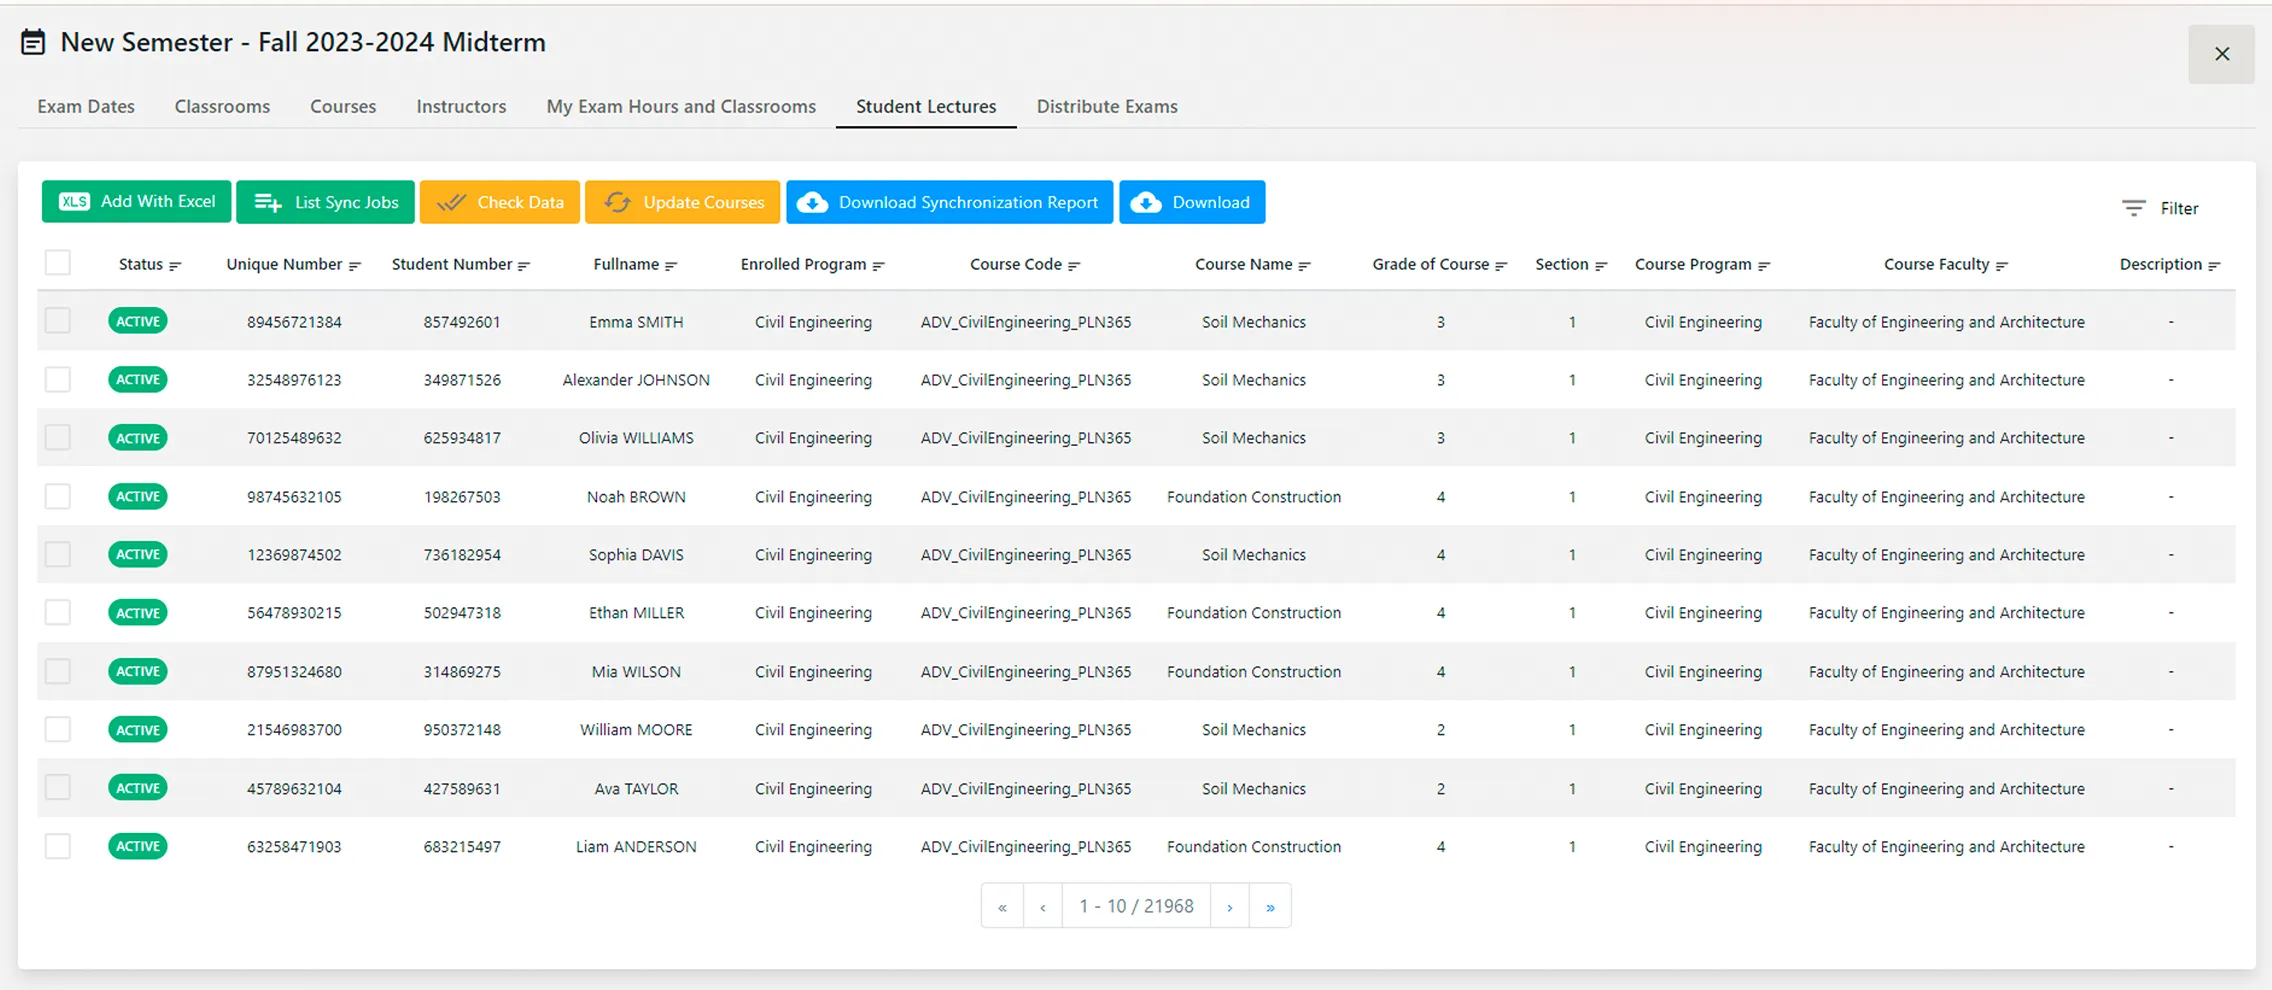Click the blue Download cloud button
Image resolution: width=2272 pixels, height=990 pixels.
(x=1191, y=202)
